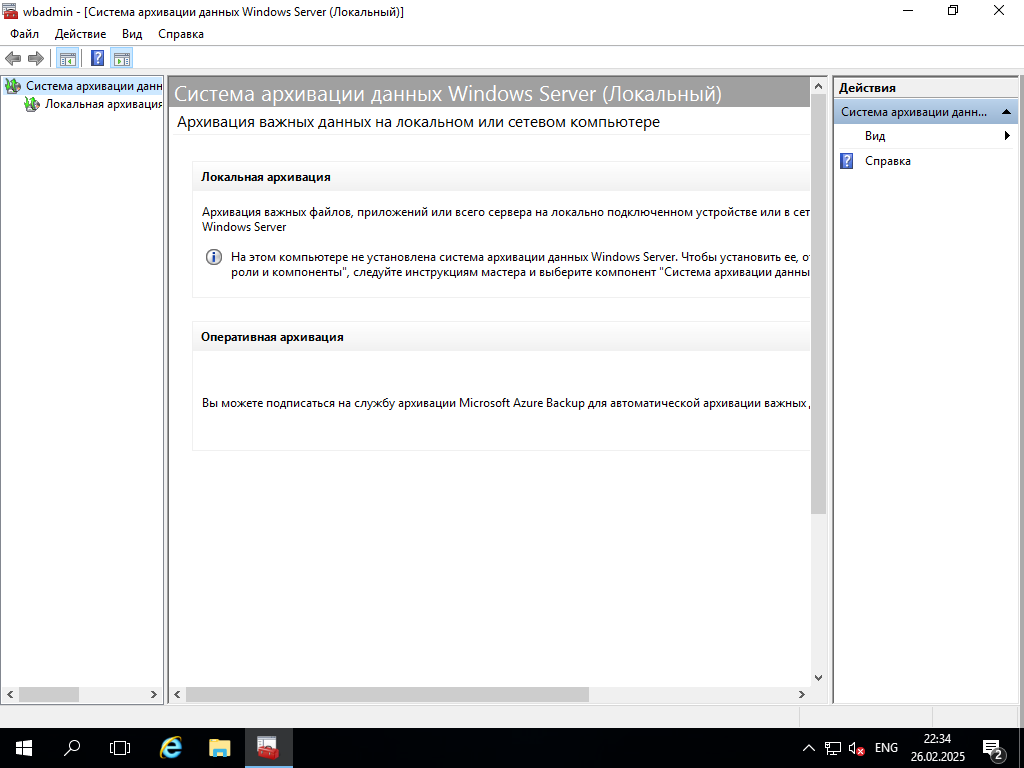Toggle the console tree pane toolbar button

[67, 58]
